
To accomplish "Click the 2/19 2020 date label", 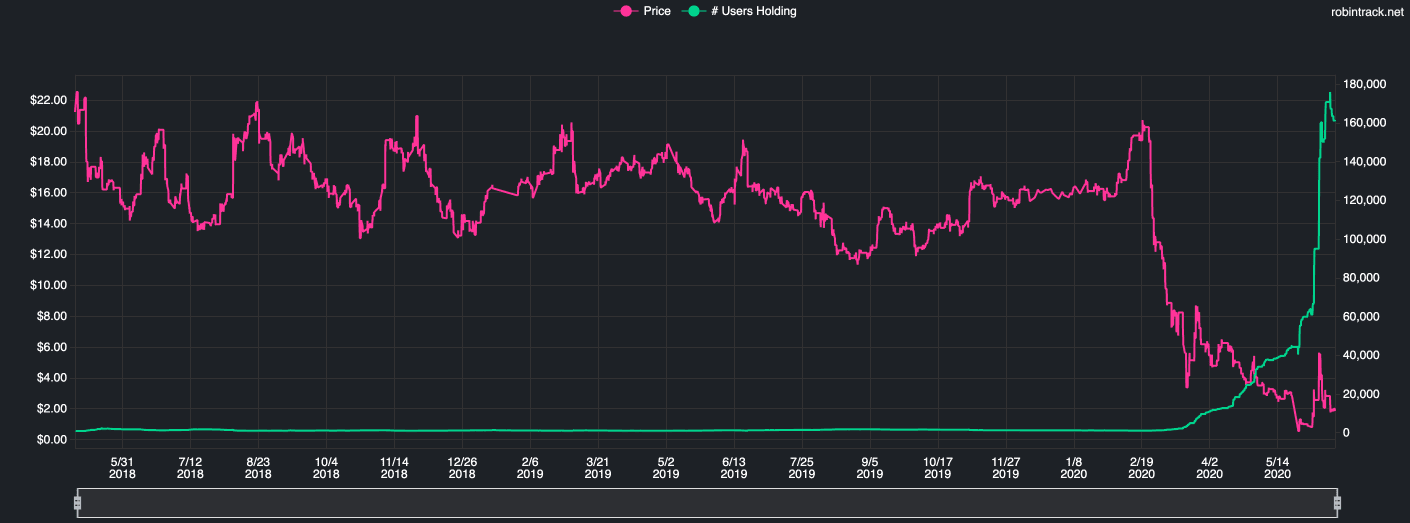I will (1142, 468).
